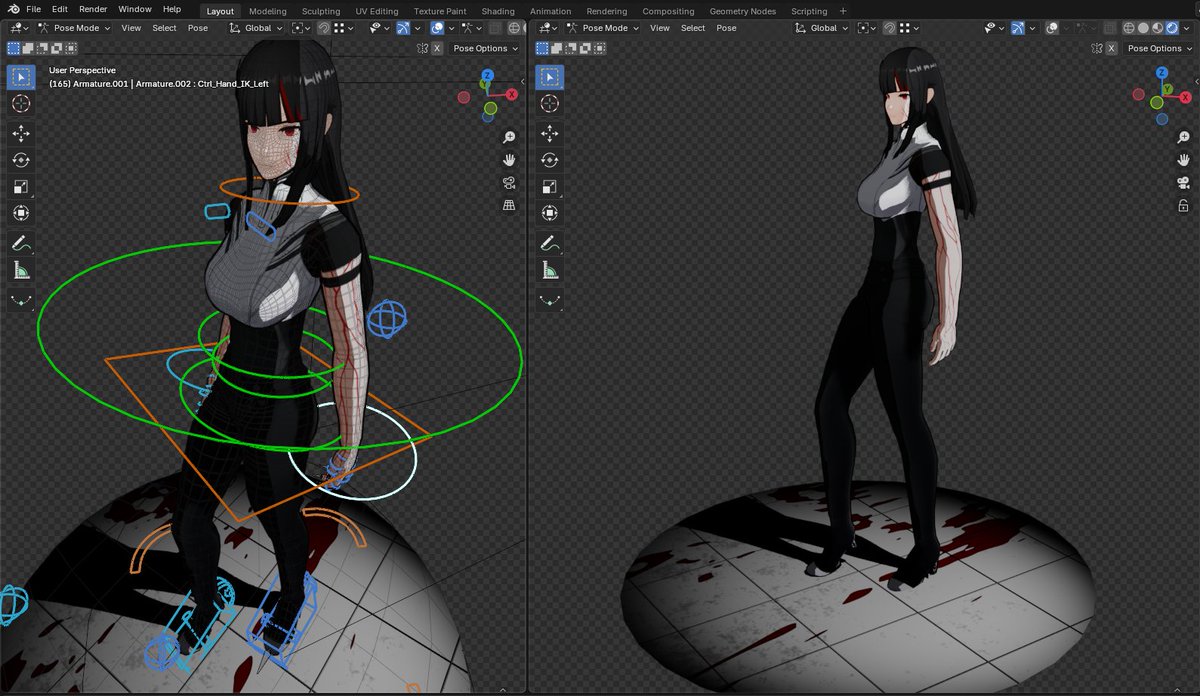The image size is (1200, 696).
Task: Click the Pan hand icon in left viewport
Action: tap(509, 160)
